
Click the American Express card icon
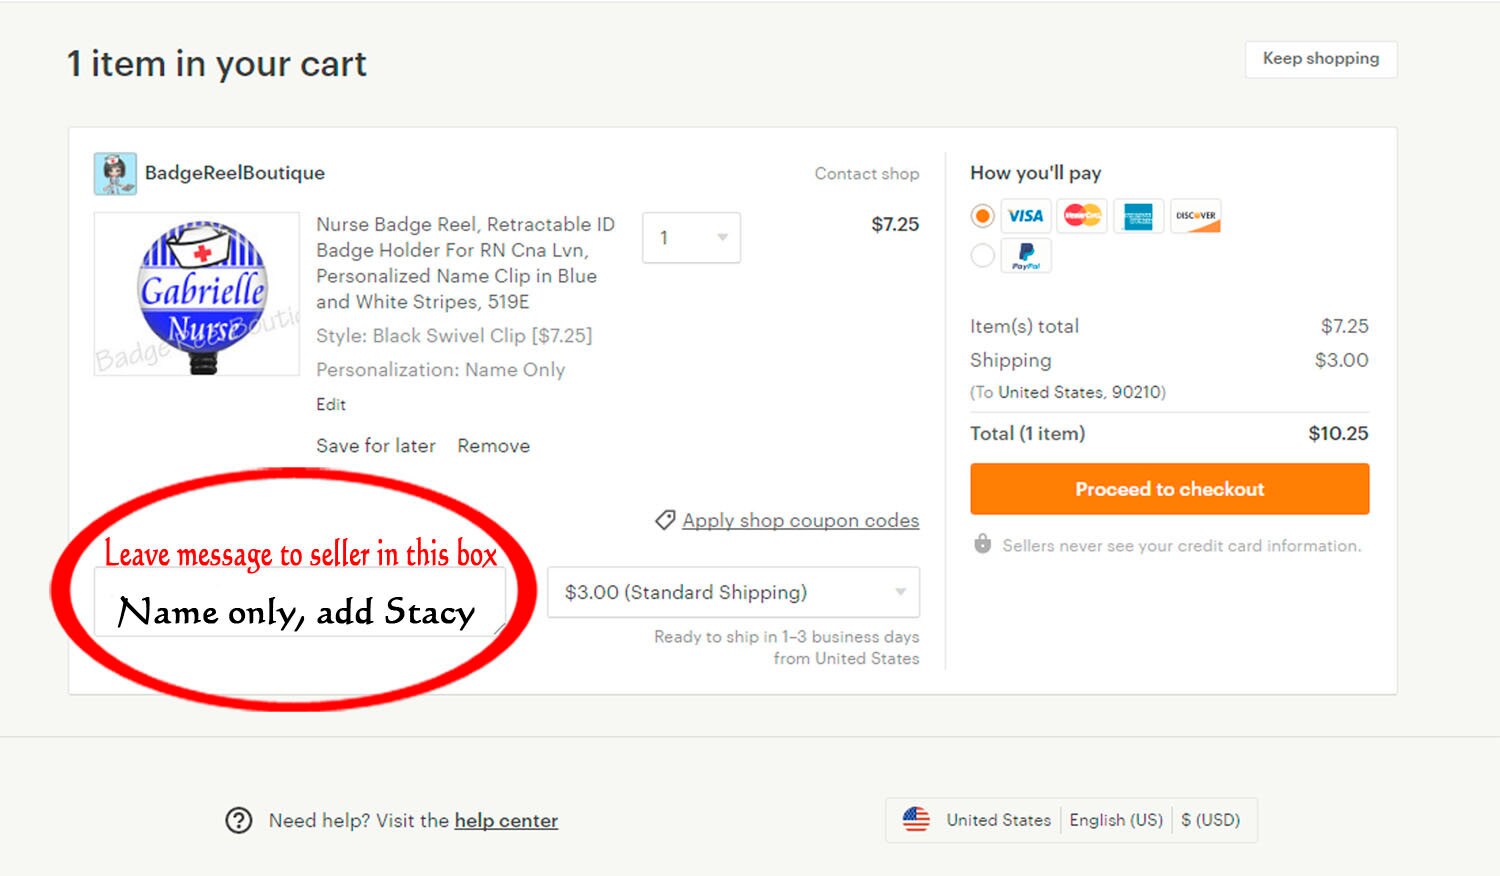pos(1139,216)
